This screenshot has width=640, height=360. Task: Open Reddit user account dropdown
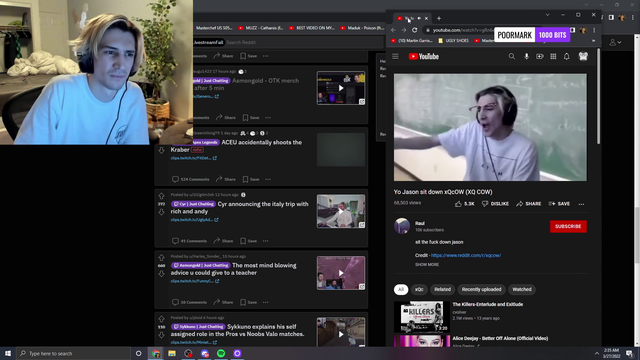coord(616,42)
